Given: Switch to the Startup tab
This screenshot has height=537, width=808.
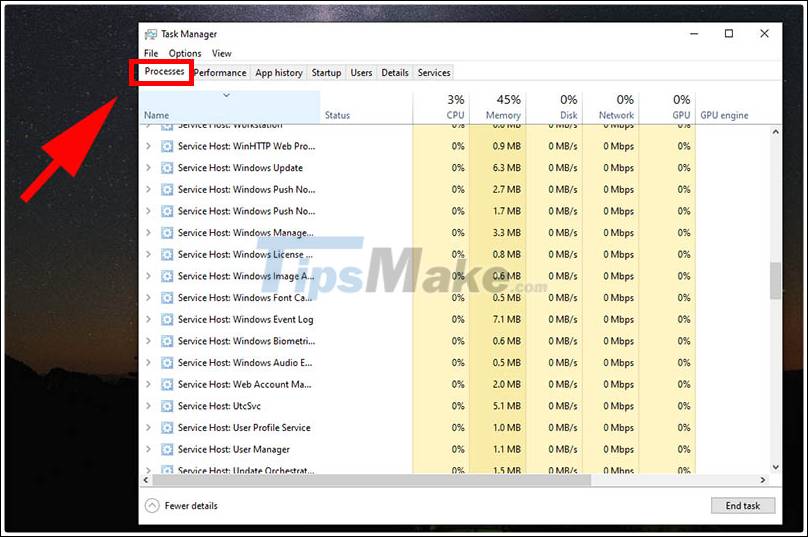Looking at the screenshot, I should pos(326,73).
